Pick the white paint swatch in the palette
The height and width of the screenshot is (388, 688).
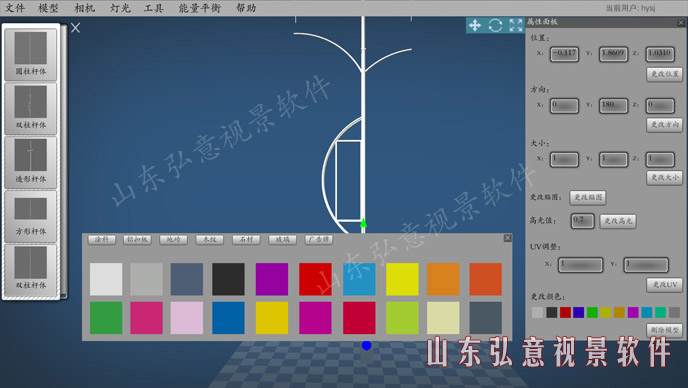[x=106, y=279]
